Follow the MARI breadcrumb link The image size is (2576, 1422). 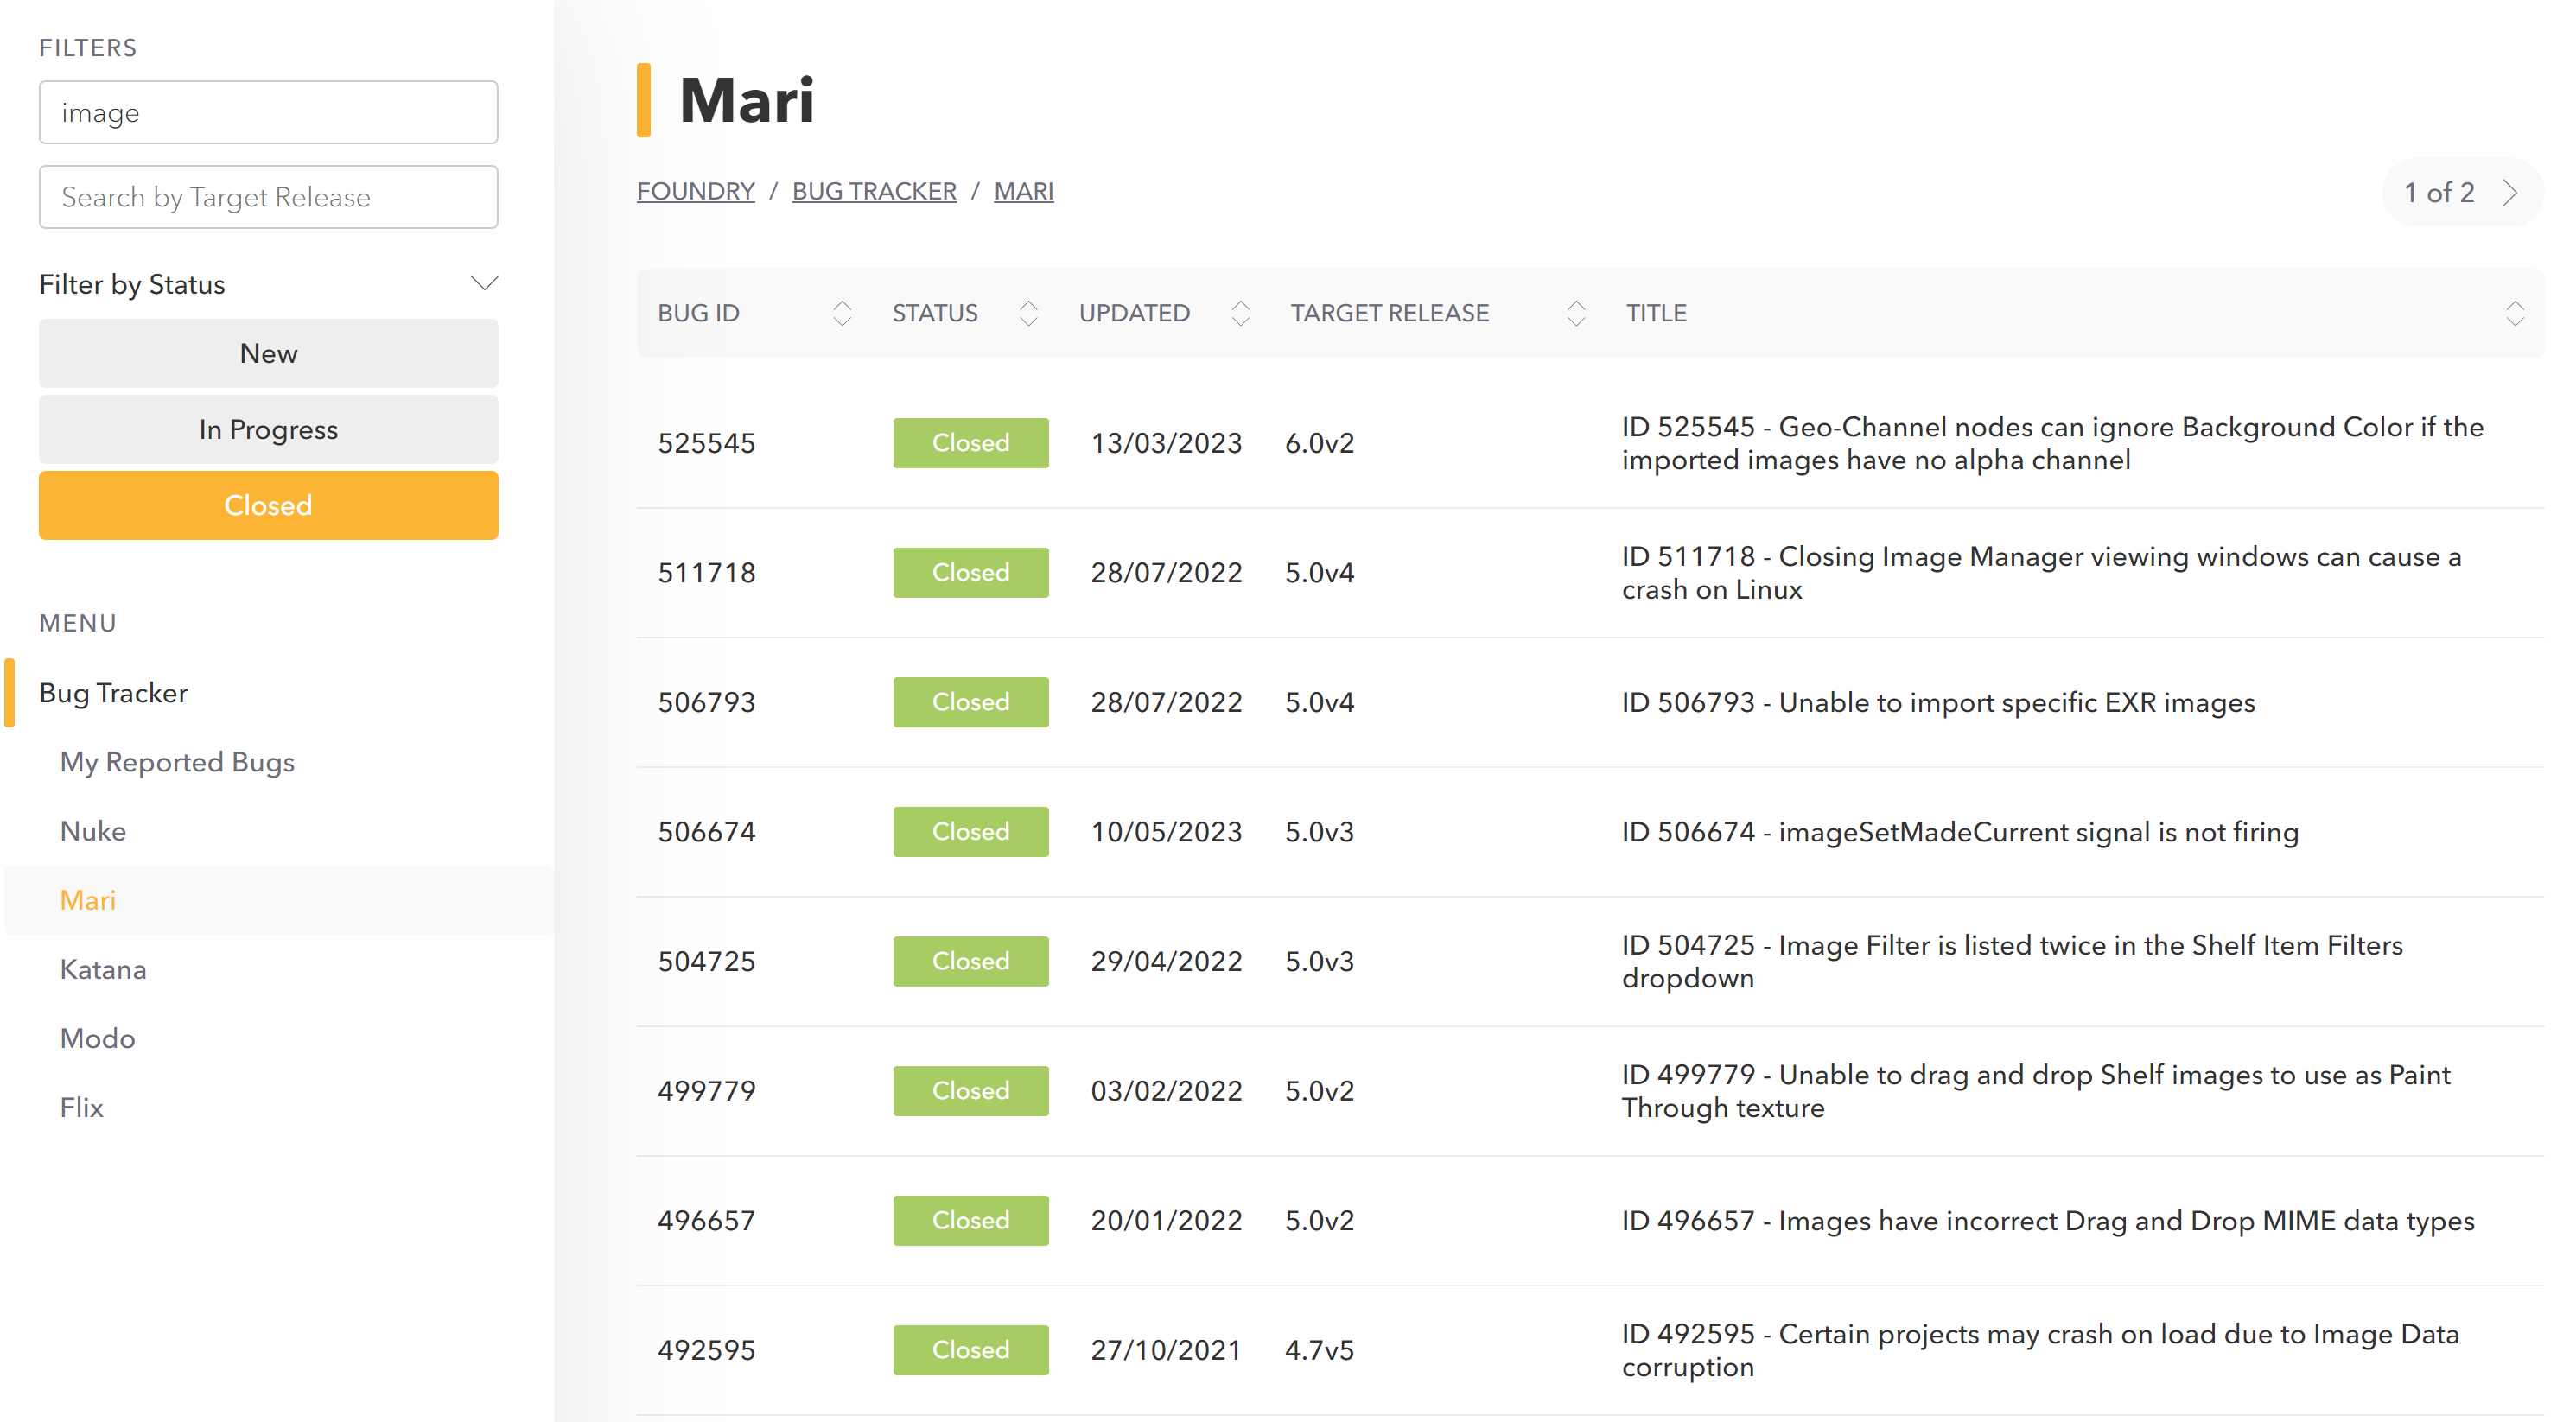pos(1023,191)
